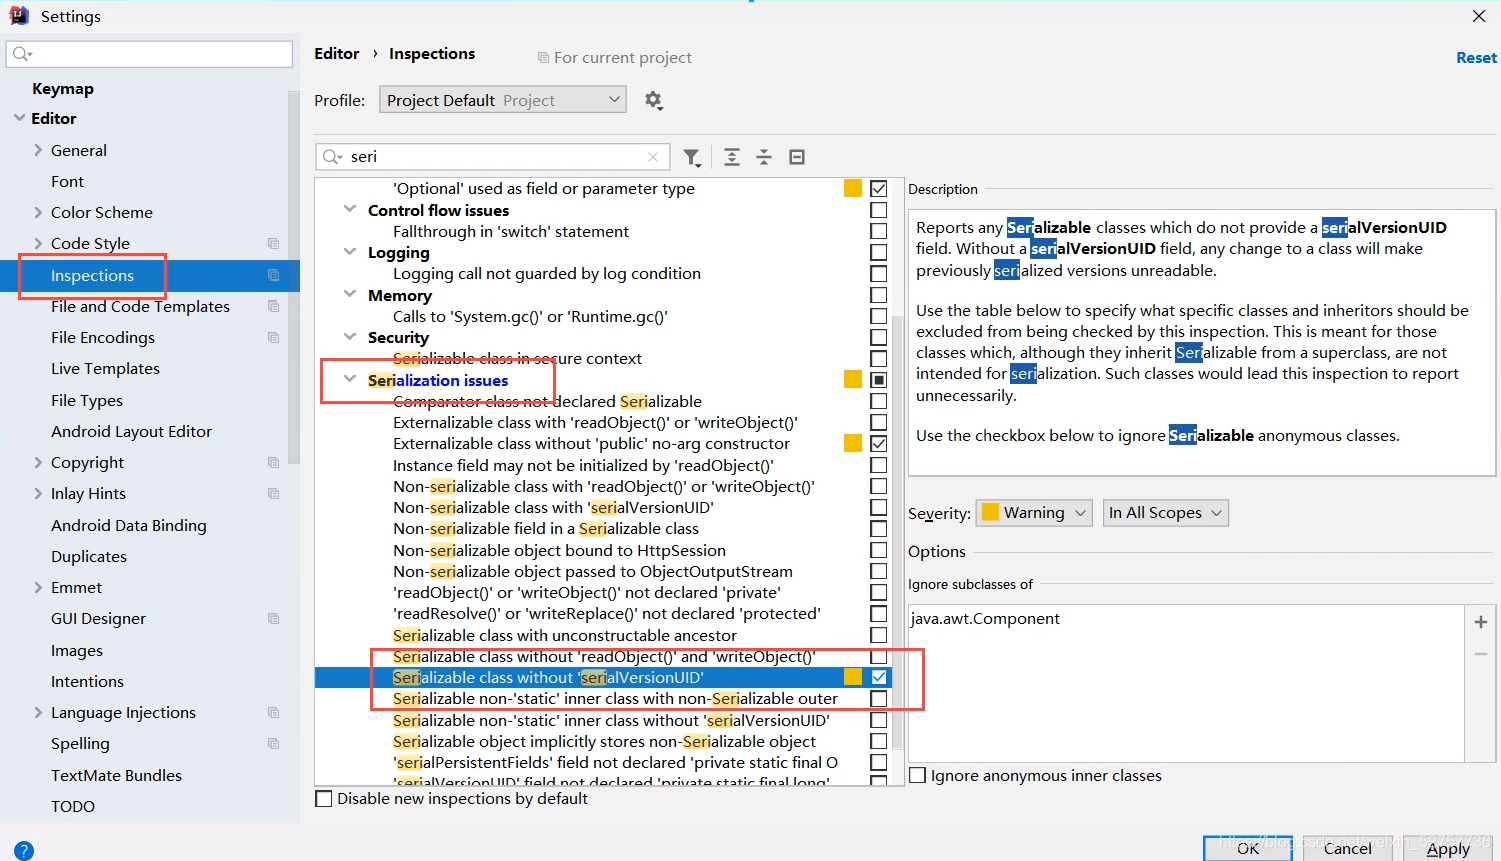
Task: Open the Android Layout Editor page
Action: 131,431
